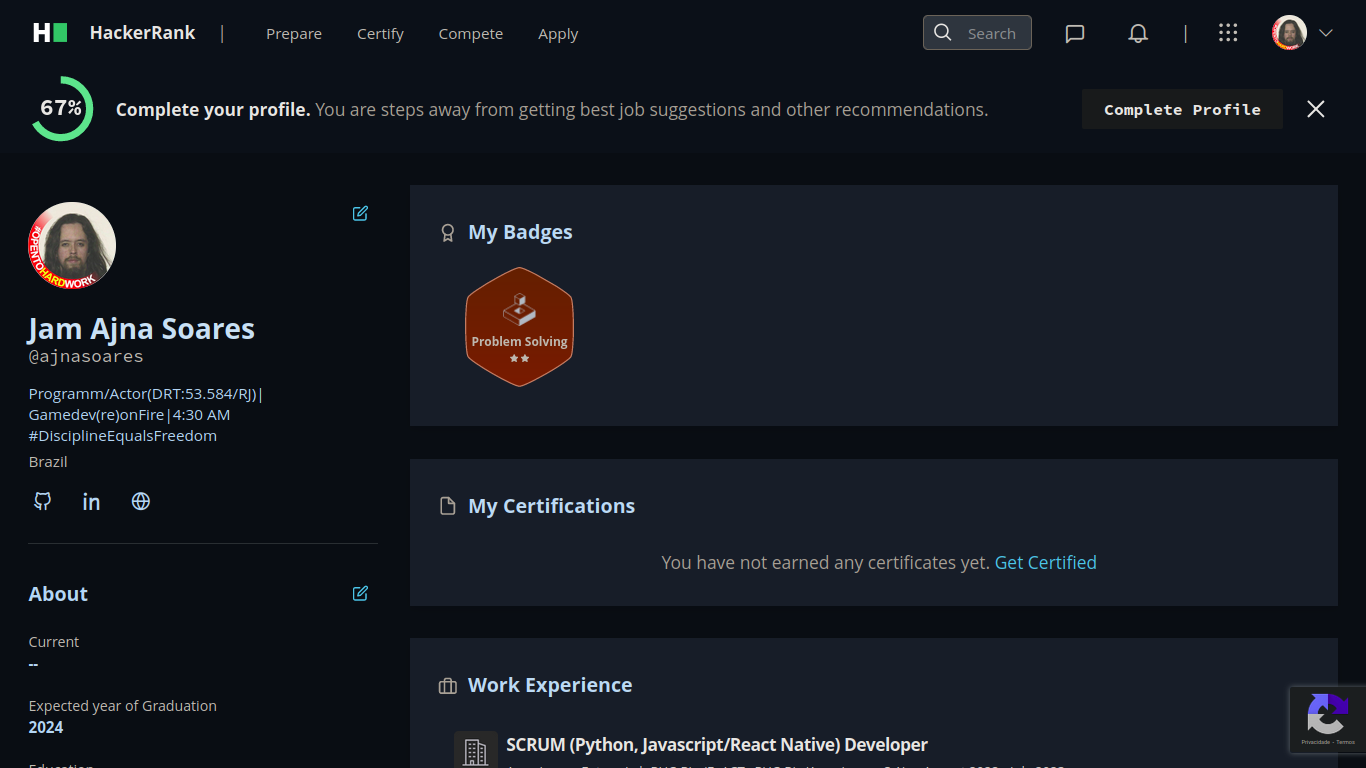Image resolution: width=1366 pixels, height=768 pixels.
Task: Edit profile with the top pencil icon
Action: (360, 213)
